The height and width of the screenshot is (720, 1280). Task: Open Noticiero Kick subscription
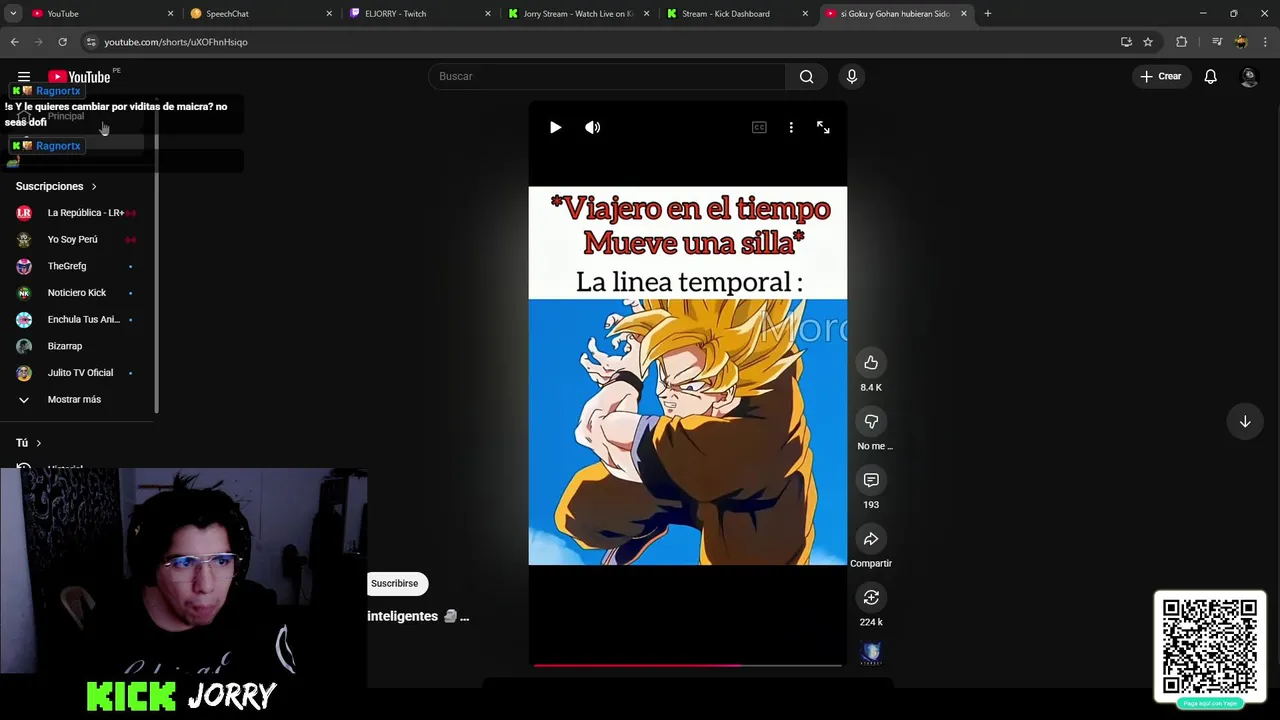[77, 293]
